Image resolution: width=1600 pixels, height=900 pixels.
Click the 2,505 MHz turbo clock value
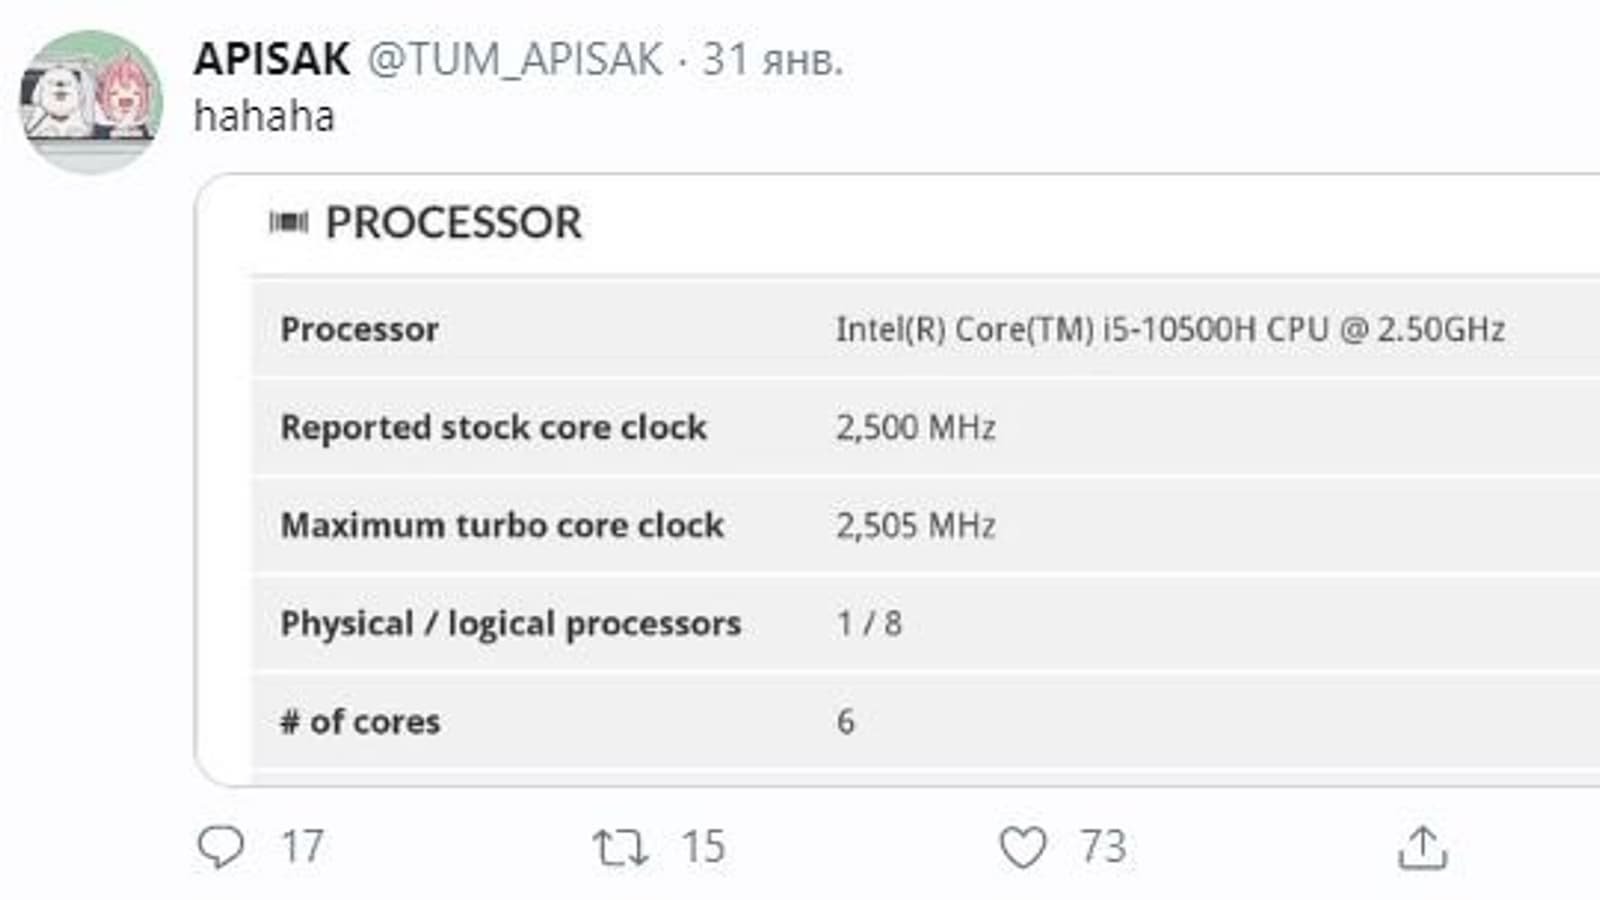pyautogui.click(x=916, y=525)
